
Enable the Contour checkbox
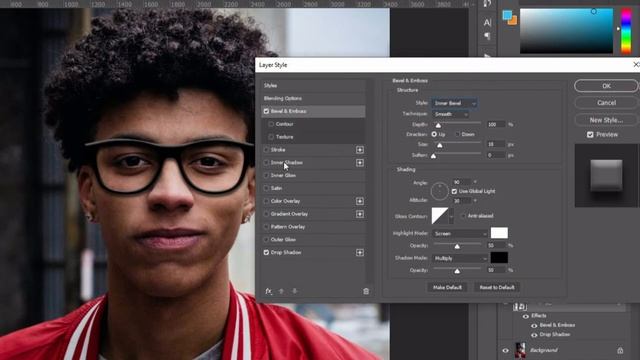point(271,124)
